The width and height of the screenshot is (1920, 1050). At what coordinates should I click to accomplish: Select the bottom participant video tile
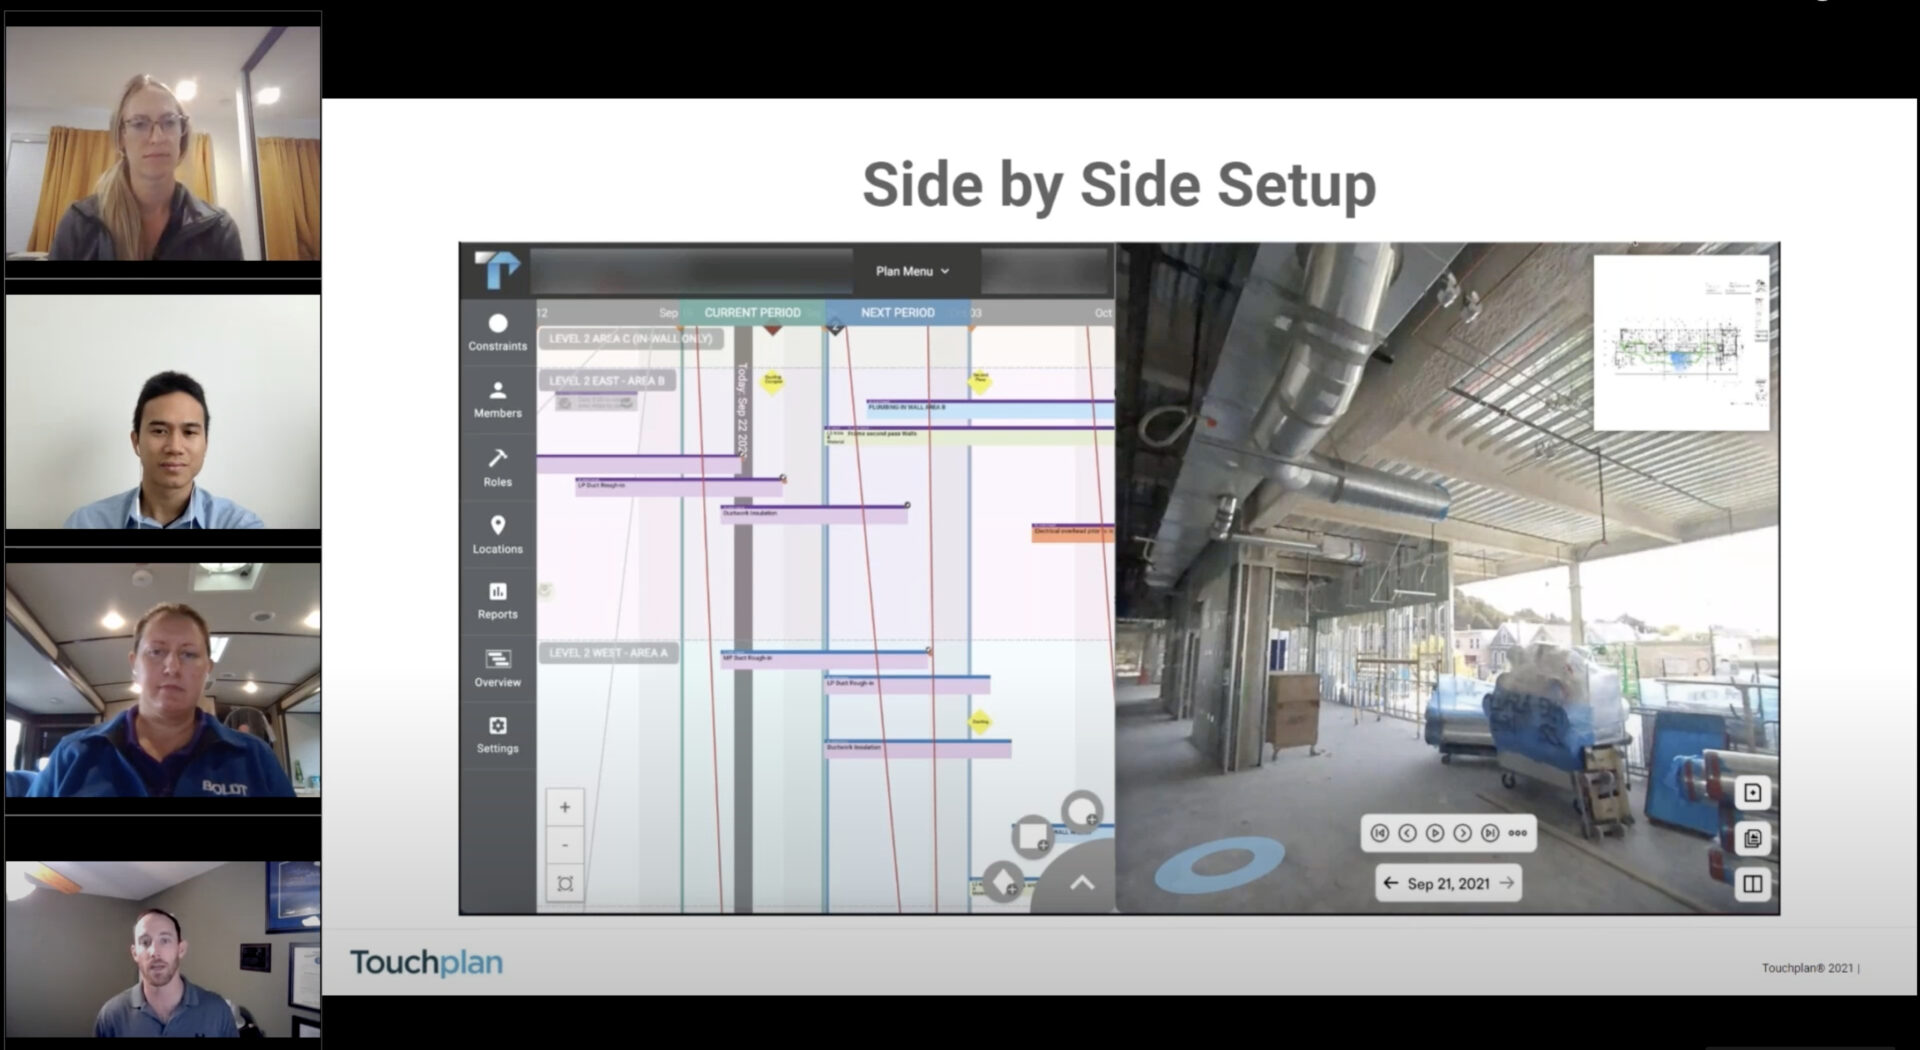[163, 949]
